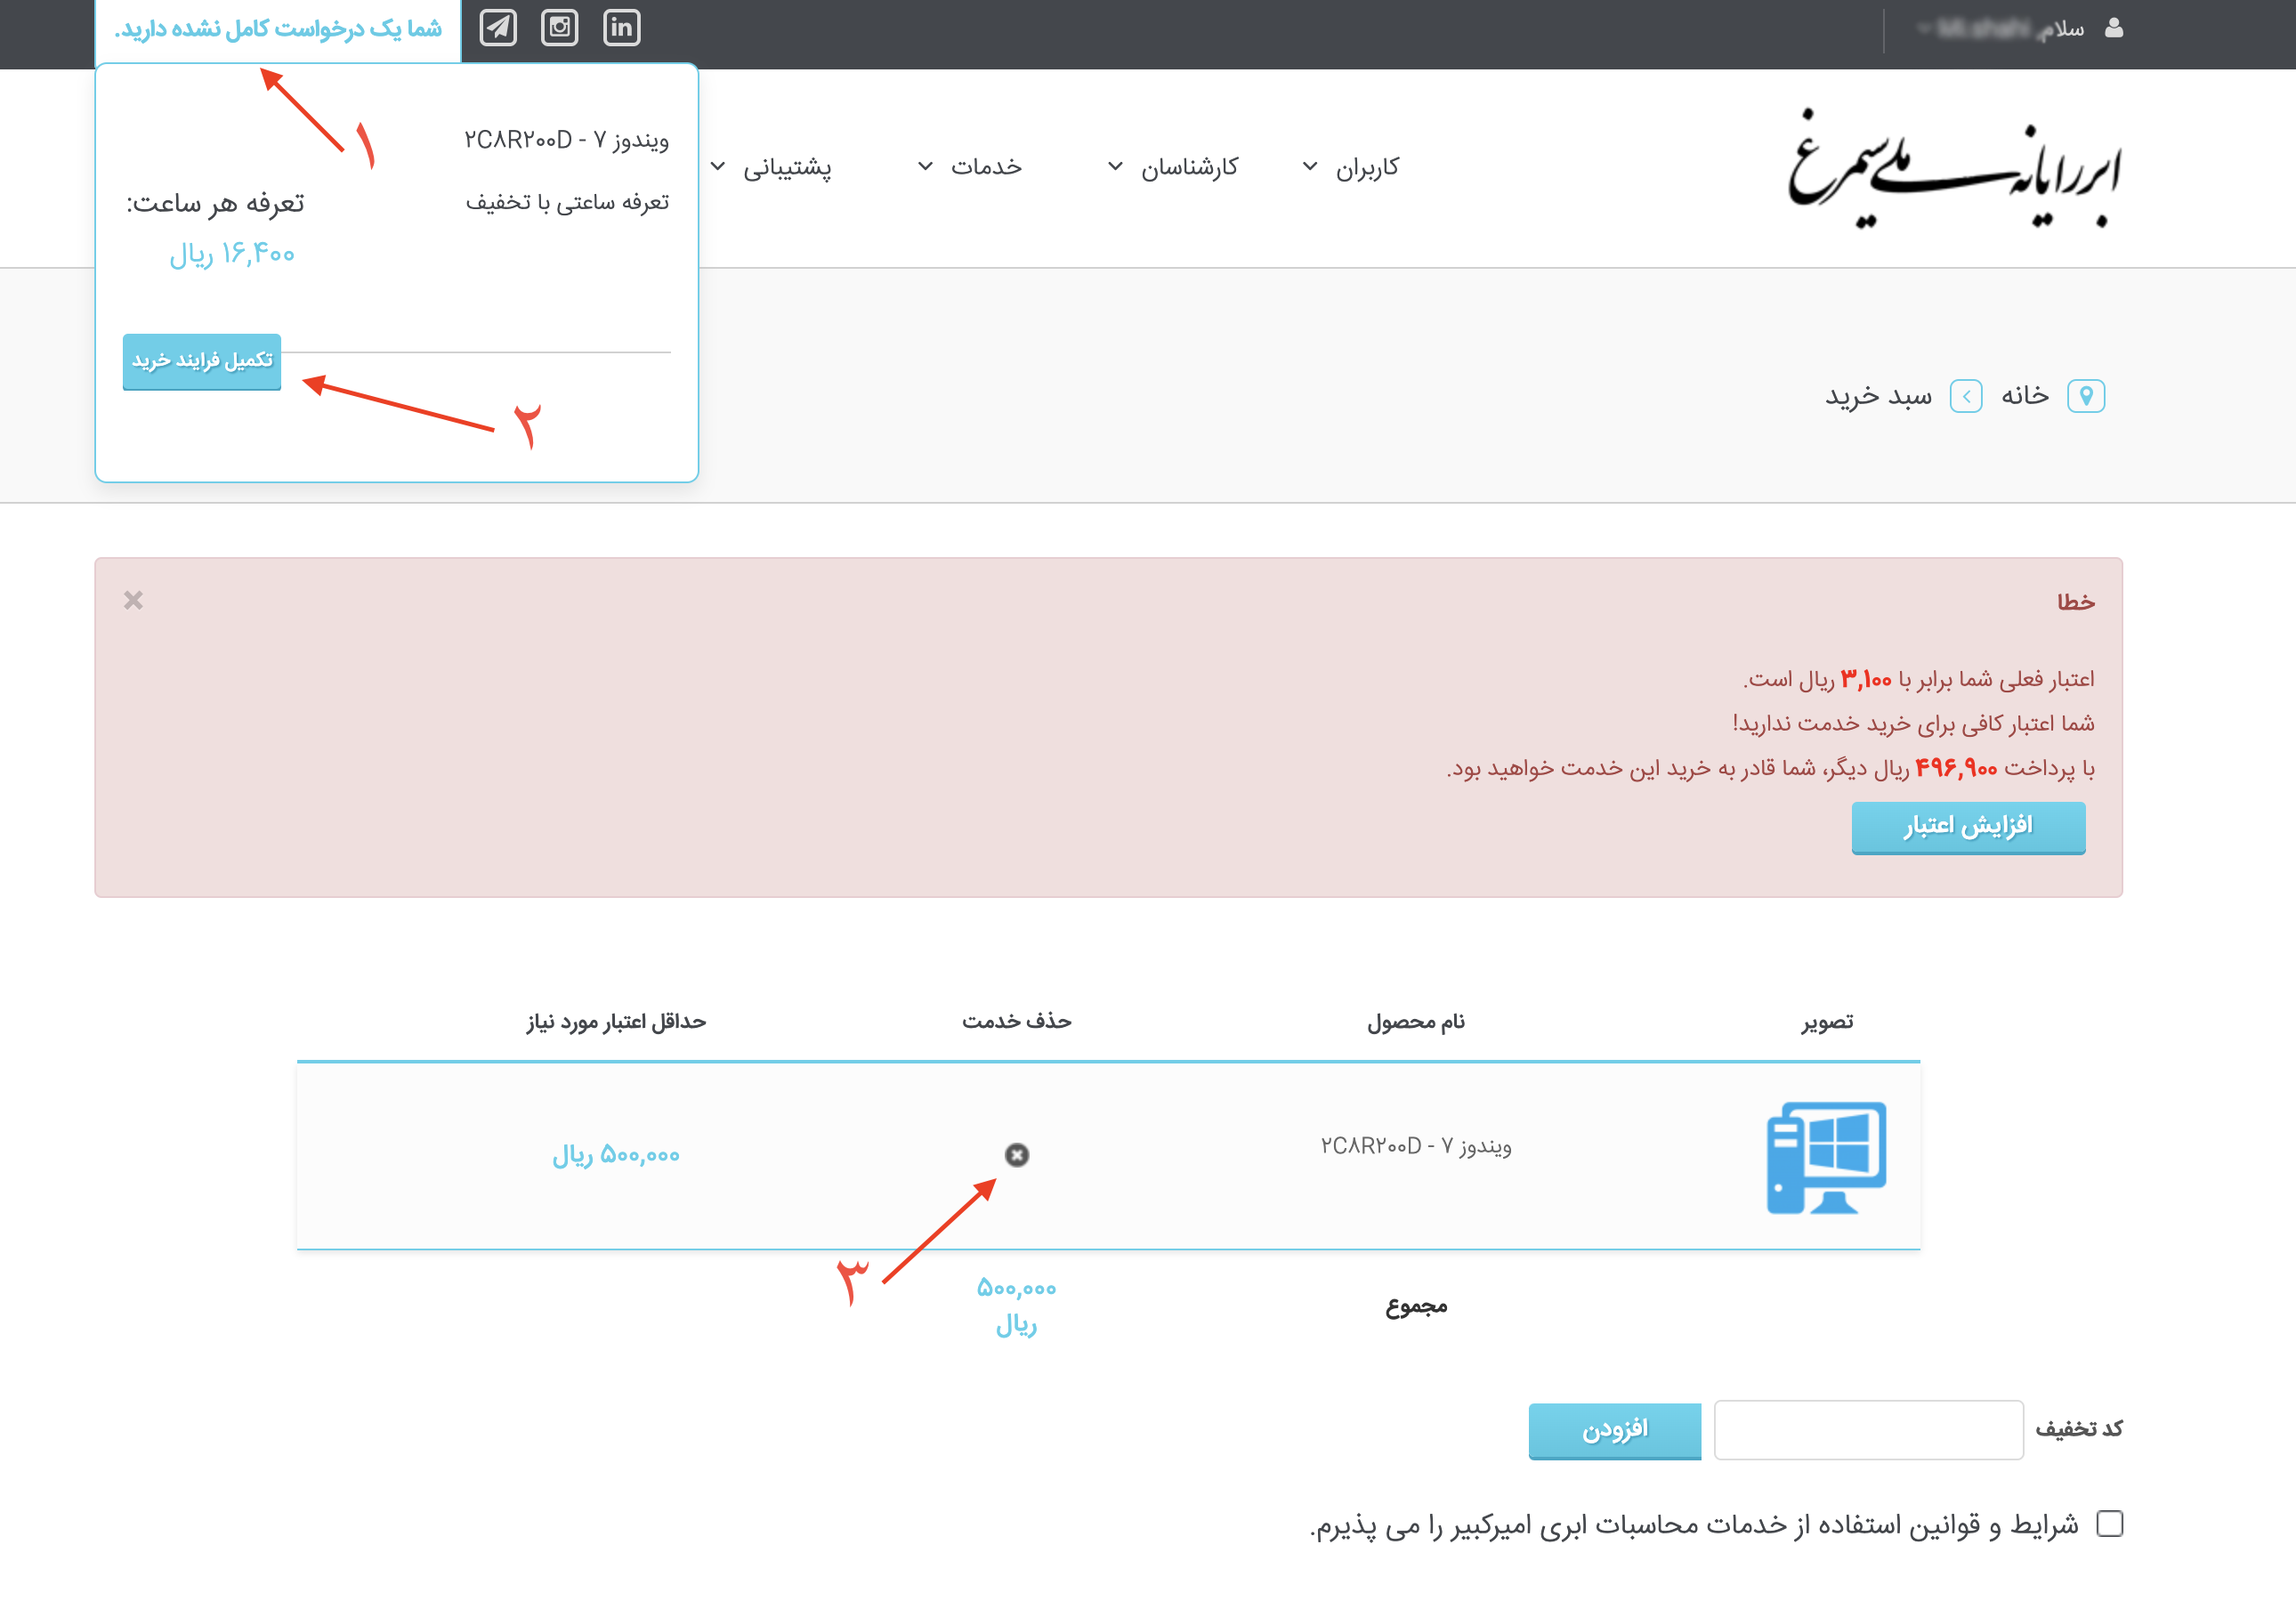
Task: Click the location pin breadcrumb icon
Action: pos(2086,396)
